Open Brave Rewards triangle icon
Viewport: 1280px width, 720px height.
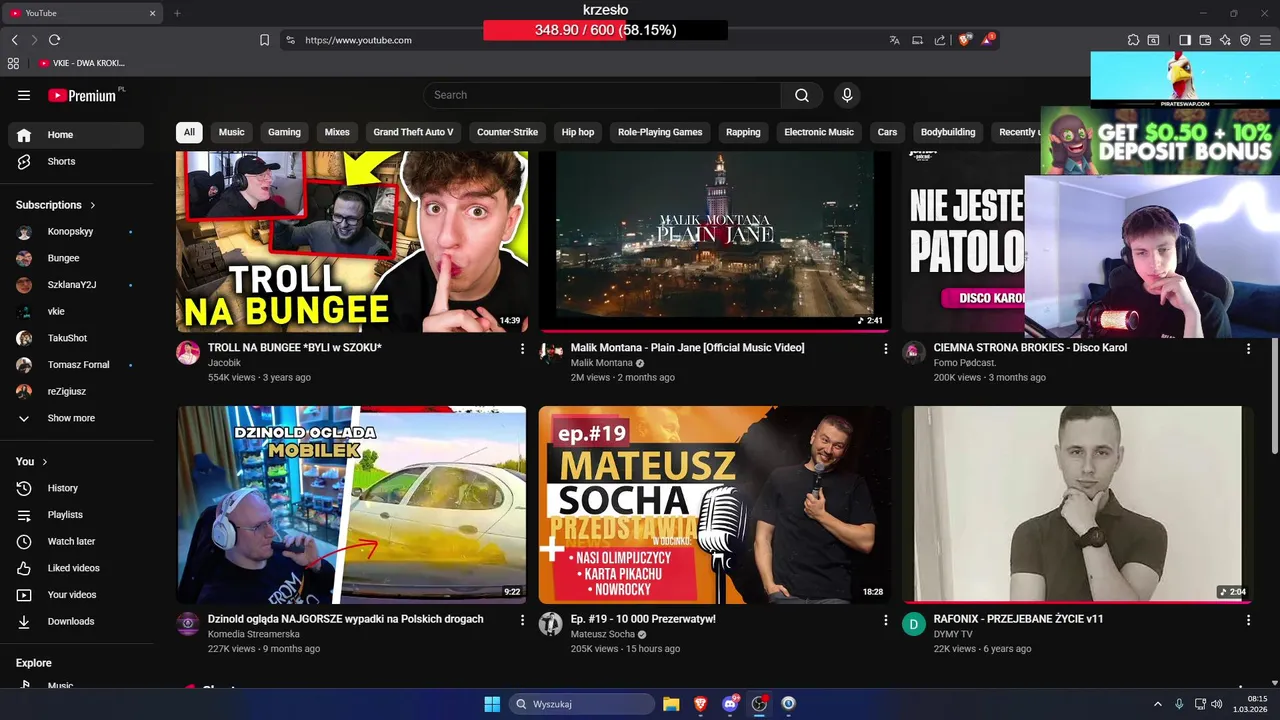click(988, 40)
